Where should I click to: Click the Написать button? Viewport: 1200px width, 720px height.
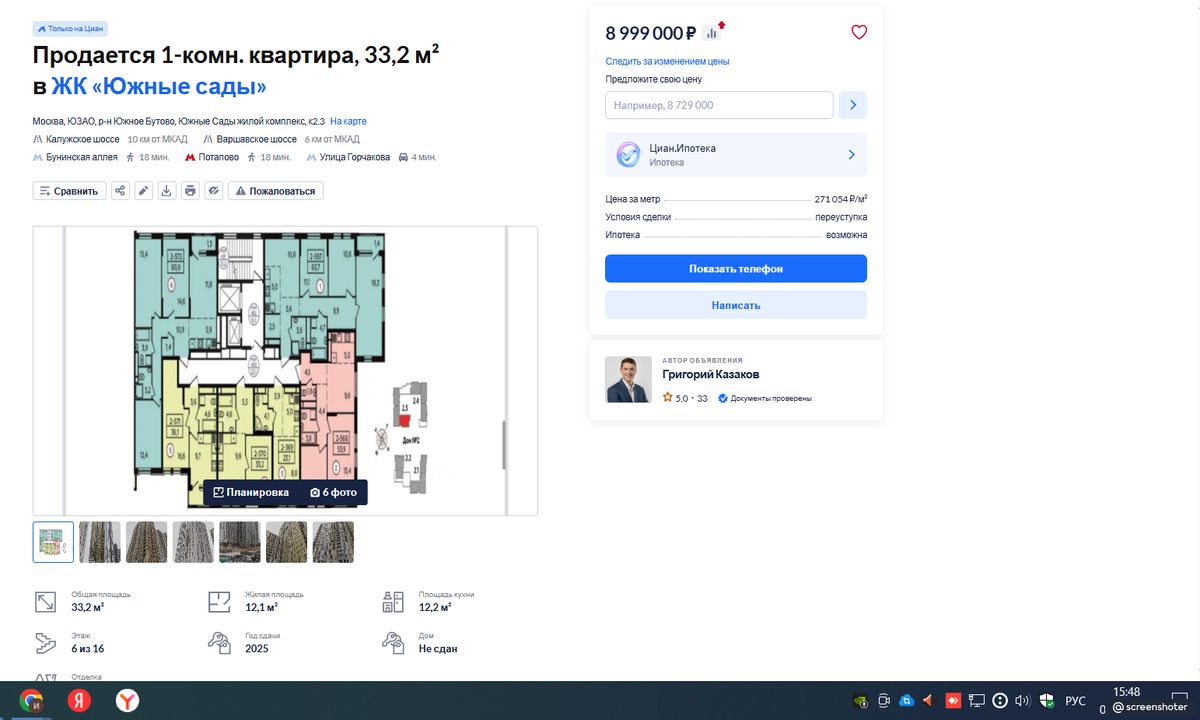(736, 305)
